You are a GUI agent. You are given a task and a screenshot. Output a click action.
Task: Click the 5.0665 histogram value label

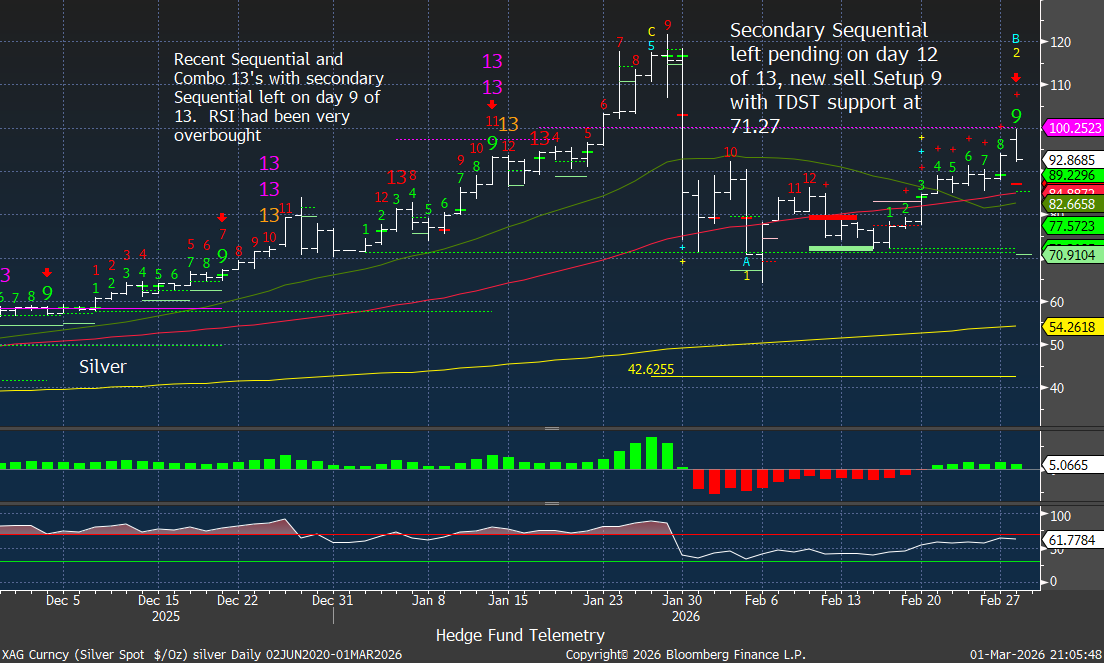pyautogui.click(x=1072, y=464)
